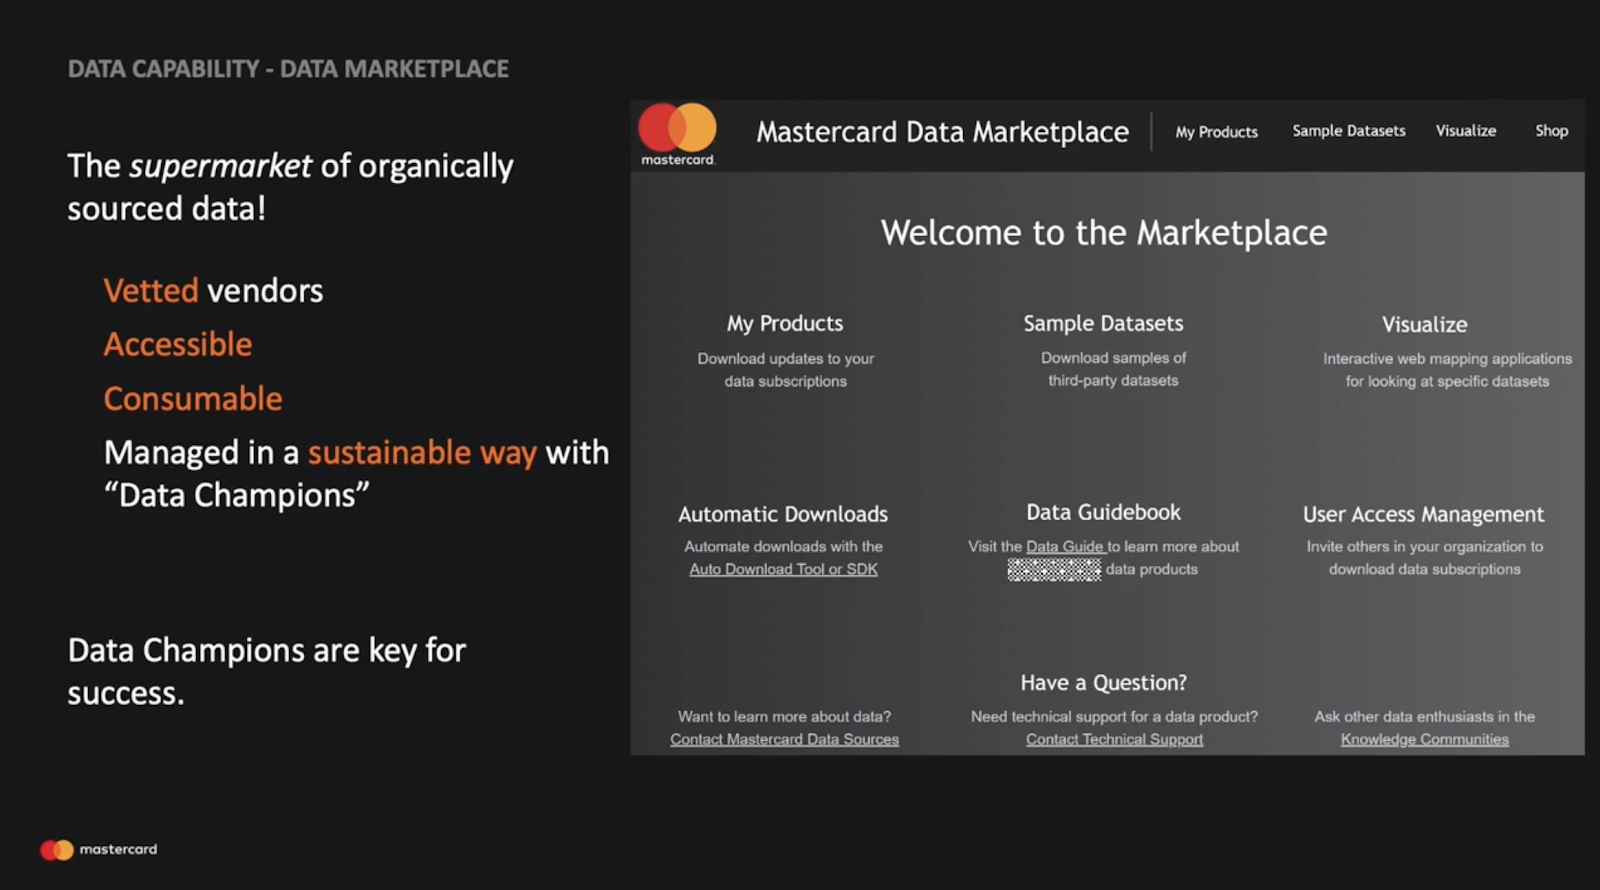Click Contact Mastercard Data Sources link

784,739
